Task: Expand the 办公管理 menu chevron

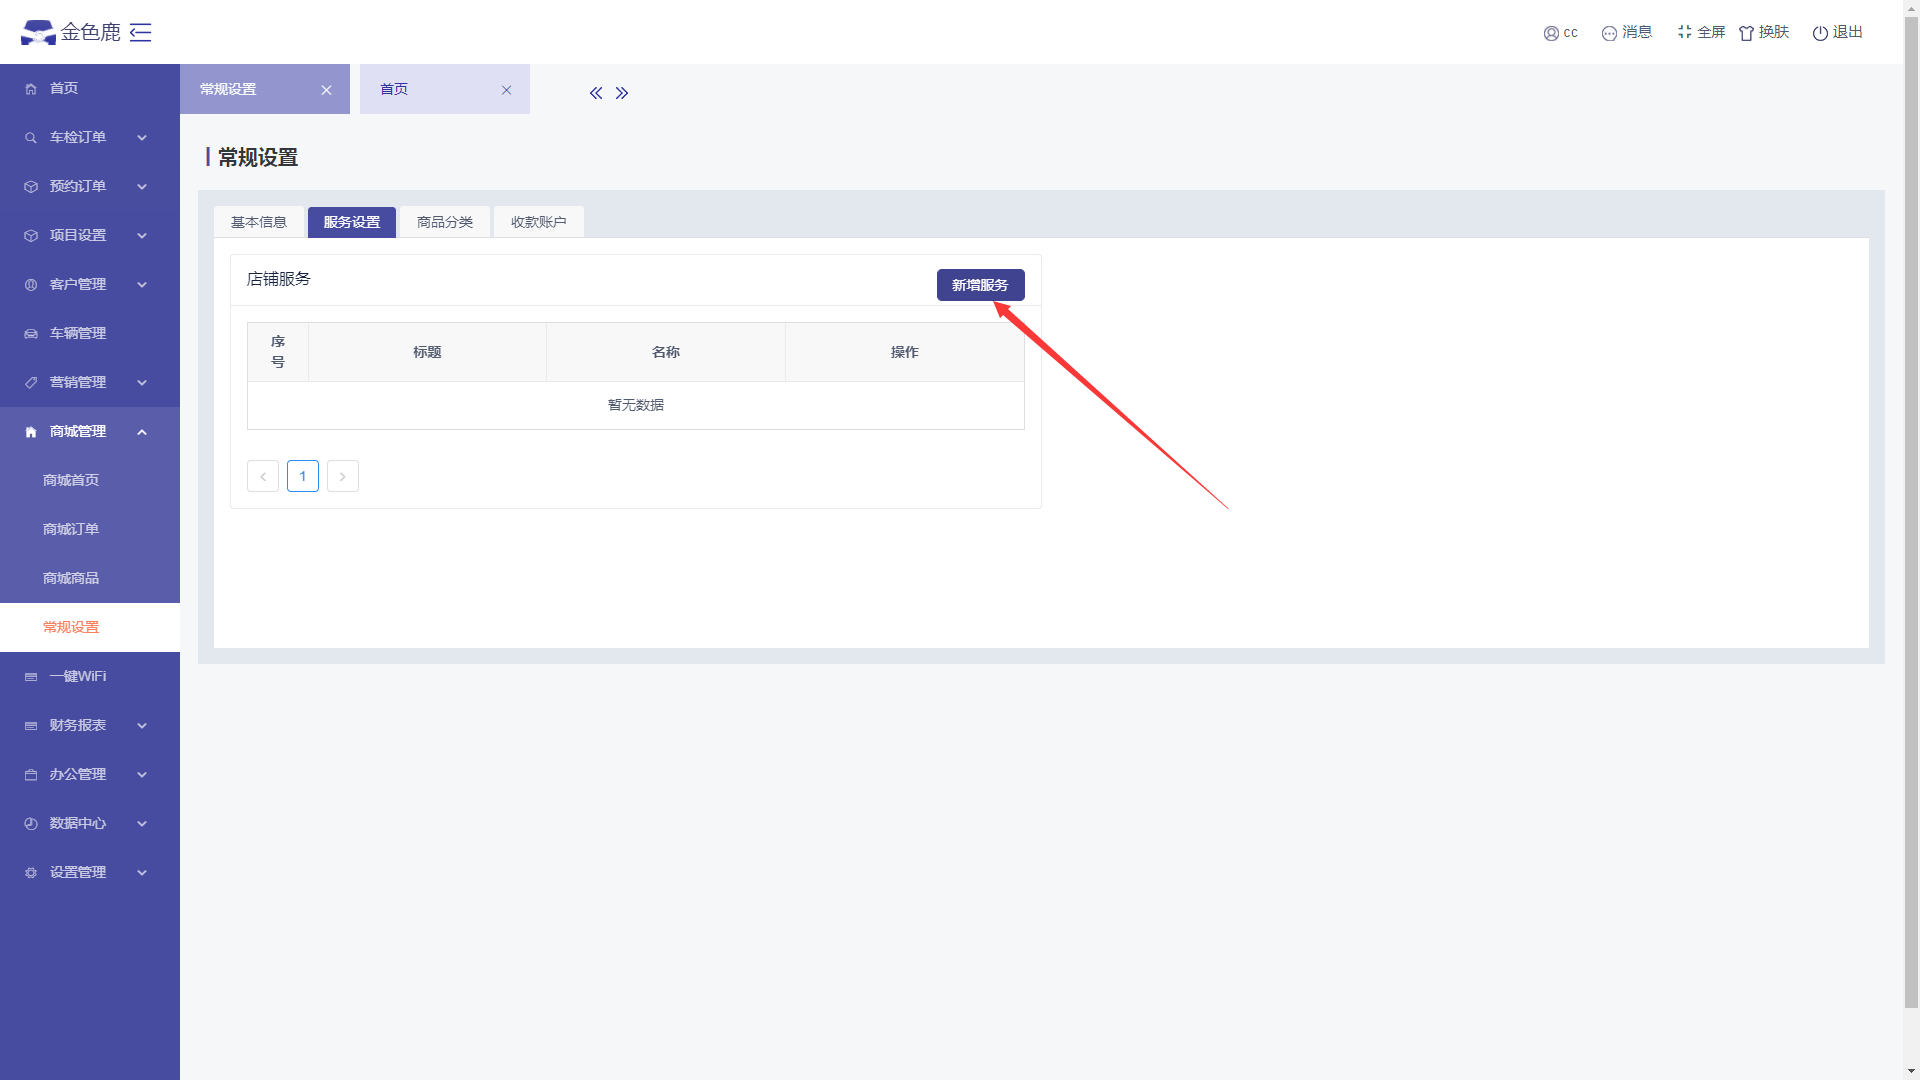Action: pyautogui.click(x=142, y=775)
